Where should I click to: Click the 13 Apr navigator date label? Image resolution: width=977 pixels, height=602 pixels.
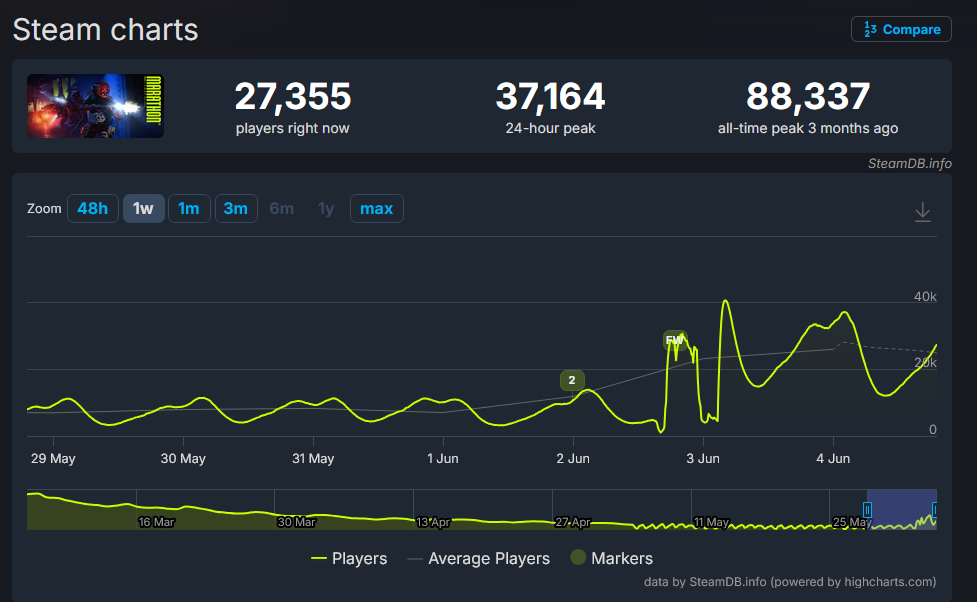pyautogui.click(x=433, y=522)
